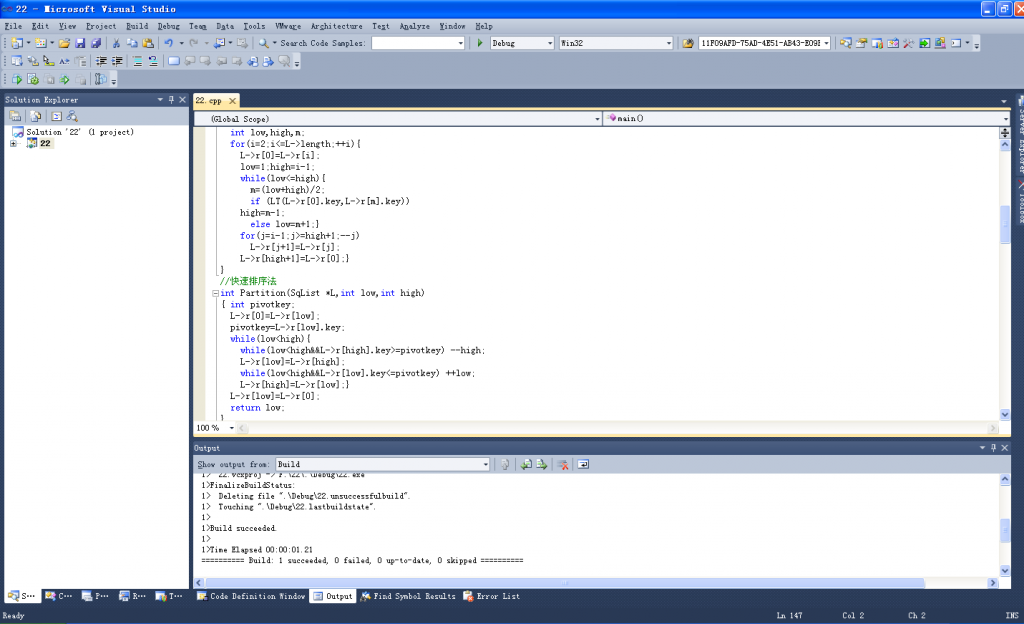Refresh the Solution Explorer view

tap(57, 116)
